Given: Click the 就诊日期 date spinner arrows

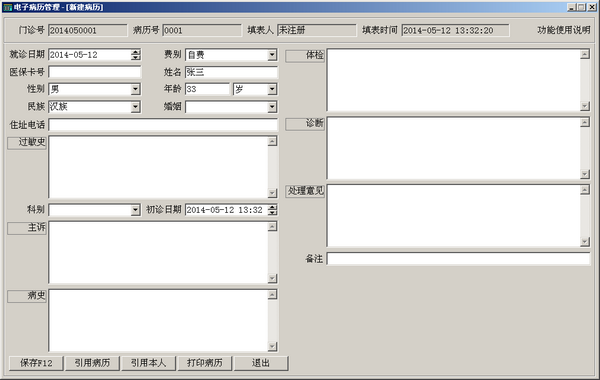Looking at the screenshot, I should [x=135, y=55].
